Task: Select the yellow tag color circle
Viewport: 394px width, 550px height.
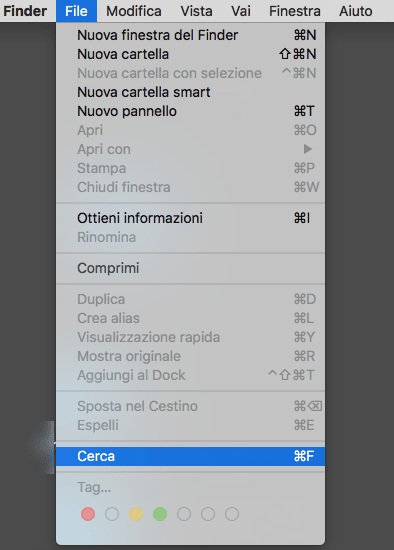Action: [136, 514]
